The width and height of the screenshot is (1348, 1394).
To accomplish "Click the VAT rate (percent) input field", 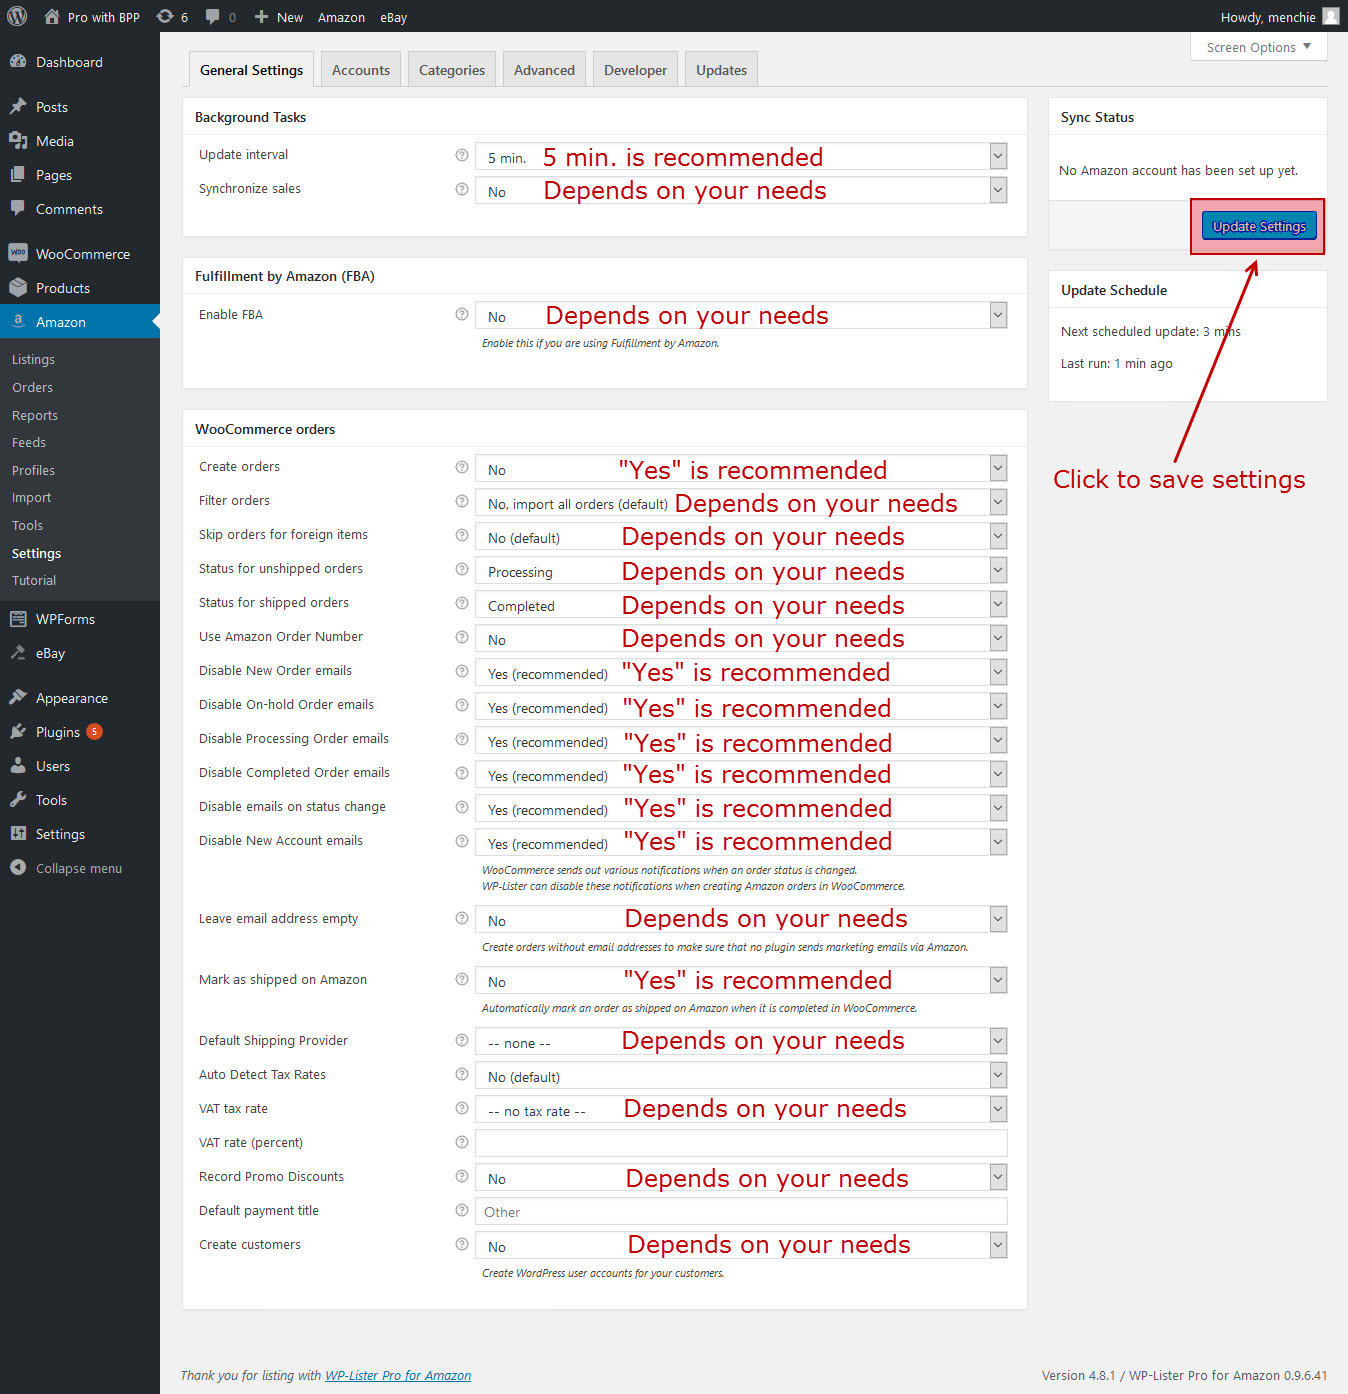I will click(741, 1143).
